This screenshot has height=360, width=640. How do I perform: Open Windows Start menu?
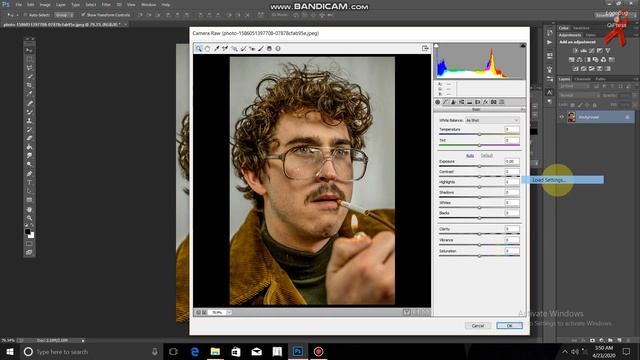[x=10, y=351]
